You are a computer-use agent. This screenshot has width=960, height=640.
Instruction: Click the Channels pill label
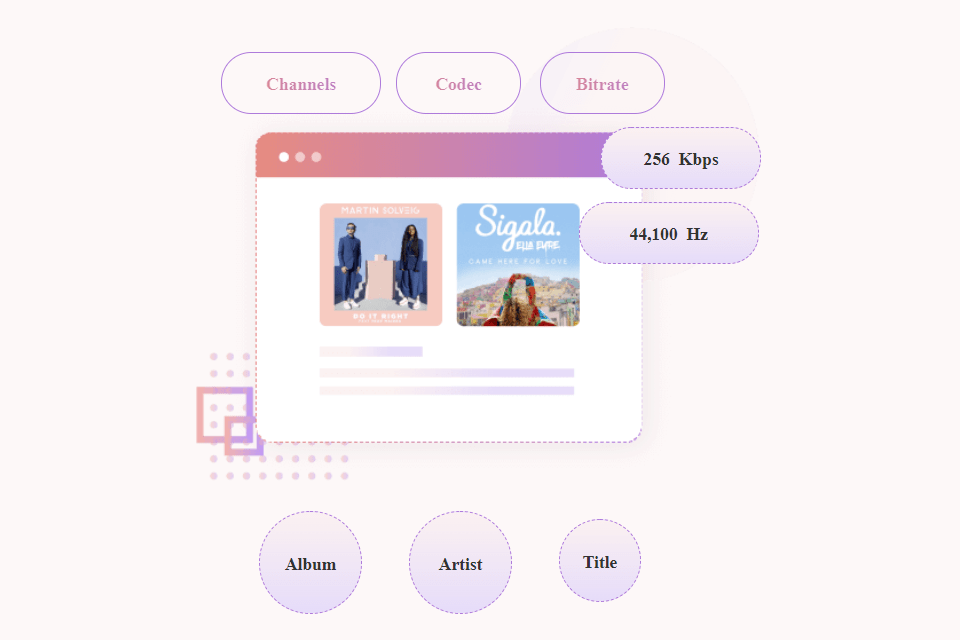pos(301,83)
